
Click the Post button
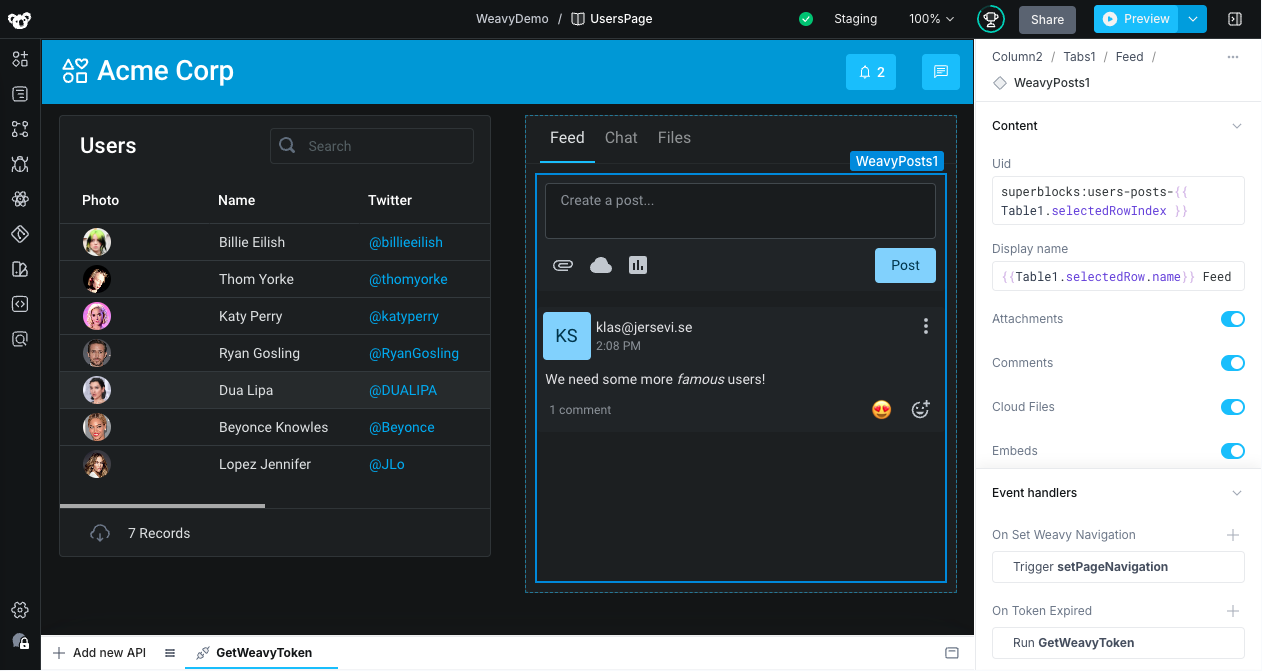905,265
